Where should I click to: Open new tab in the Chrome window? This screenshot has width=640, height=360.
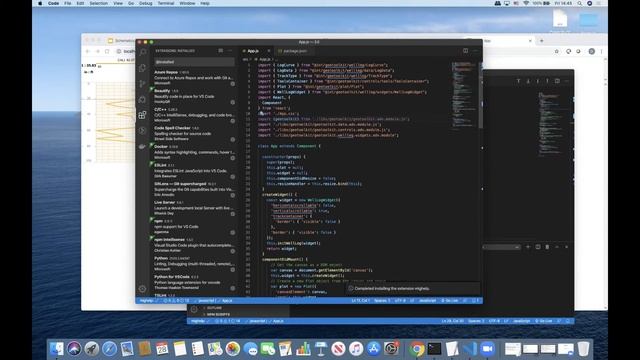(x=542, y=41)
